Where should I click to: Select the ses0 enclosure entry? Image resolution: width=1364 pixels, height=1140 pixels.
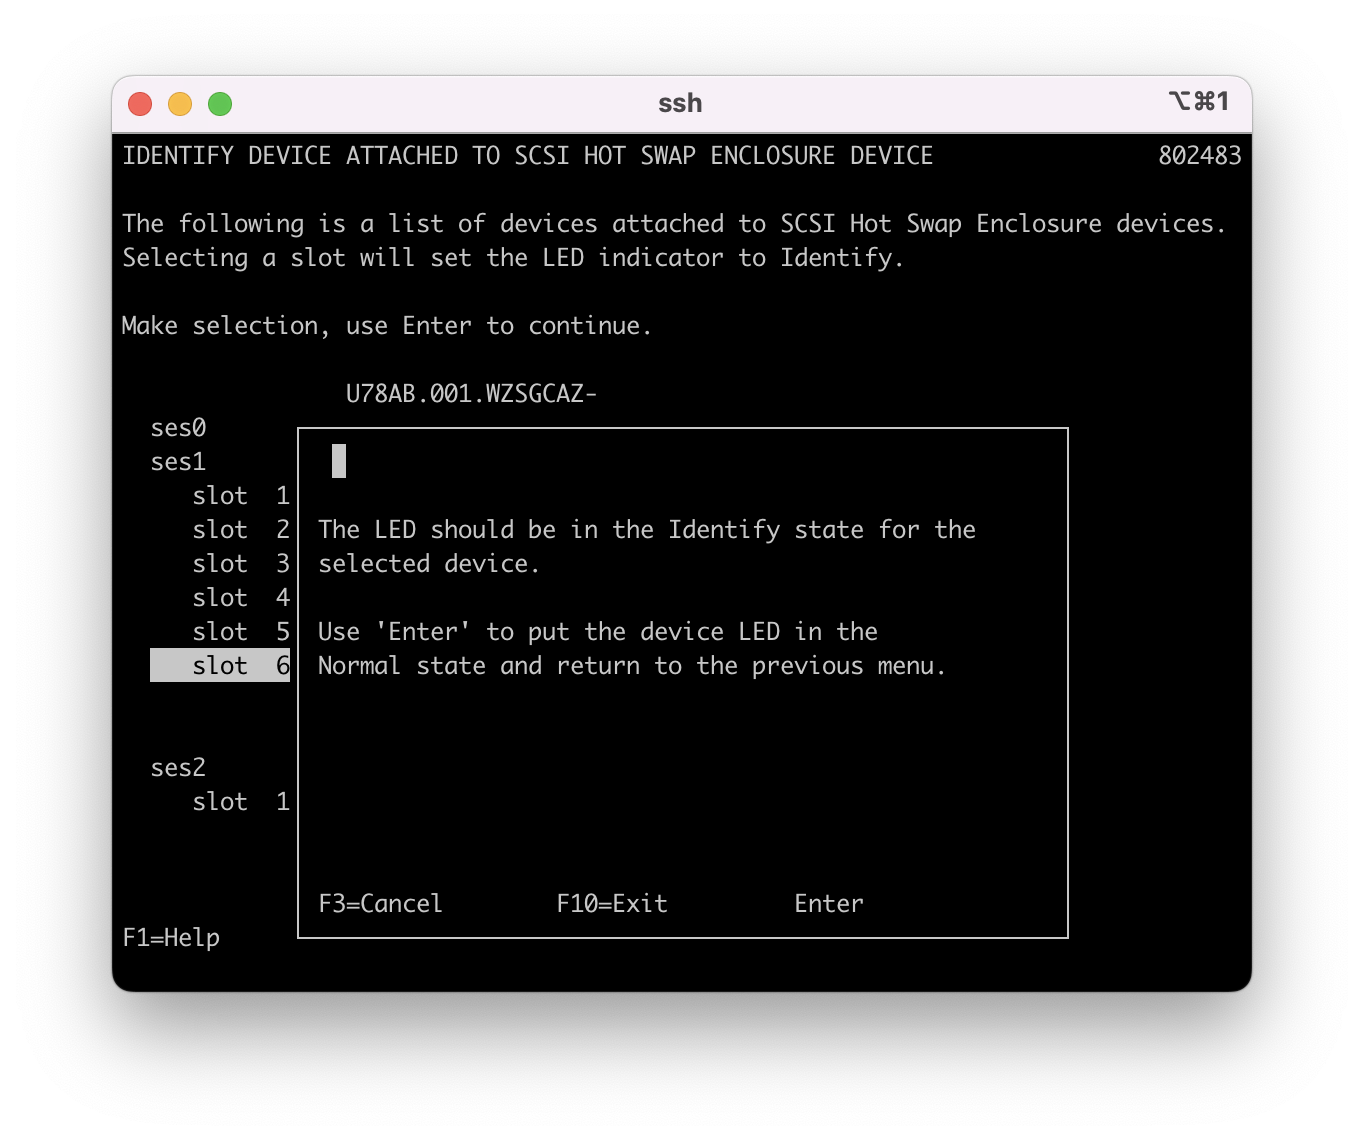(178, 428)
